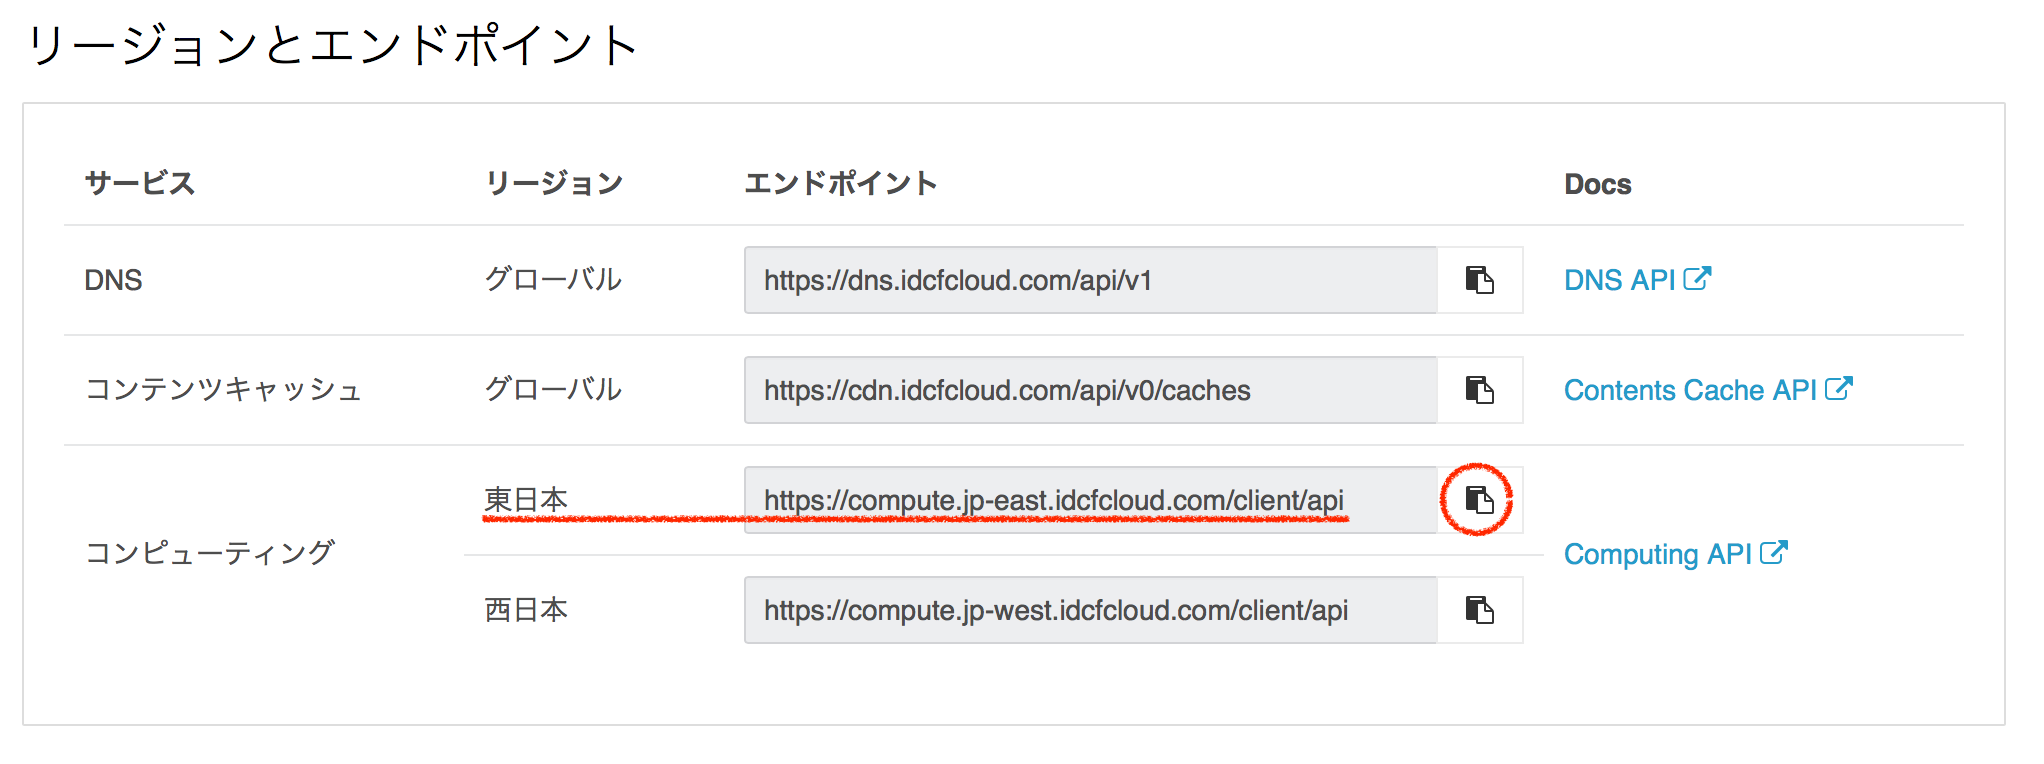2044x764 pixels.
Task: Copy the East Japan compute endpoint
Action: [x=1479, y=499]
